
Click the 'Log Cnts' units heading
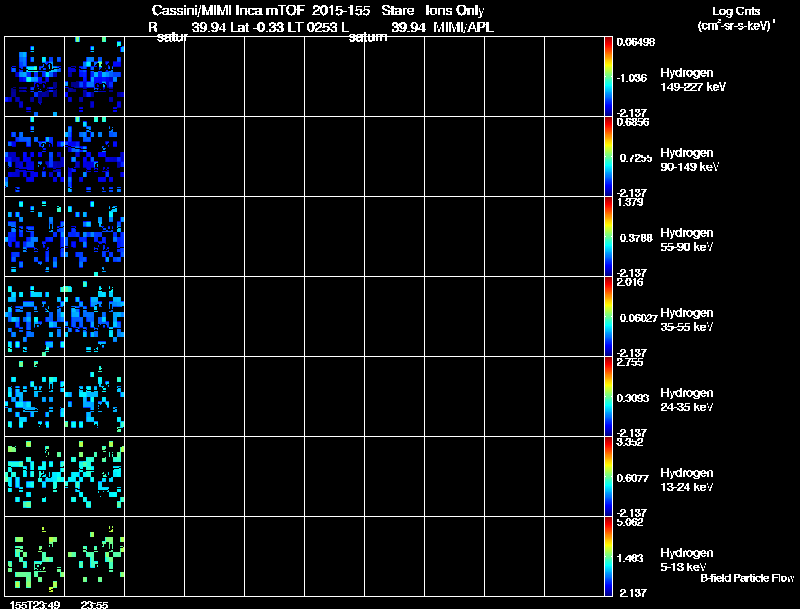(x=736, y=11)
